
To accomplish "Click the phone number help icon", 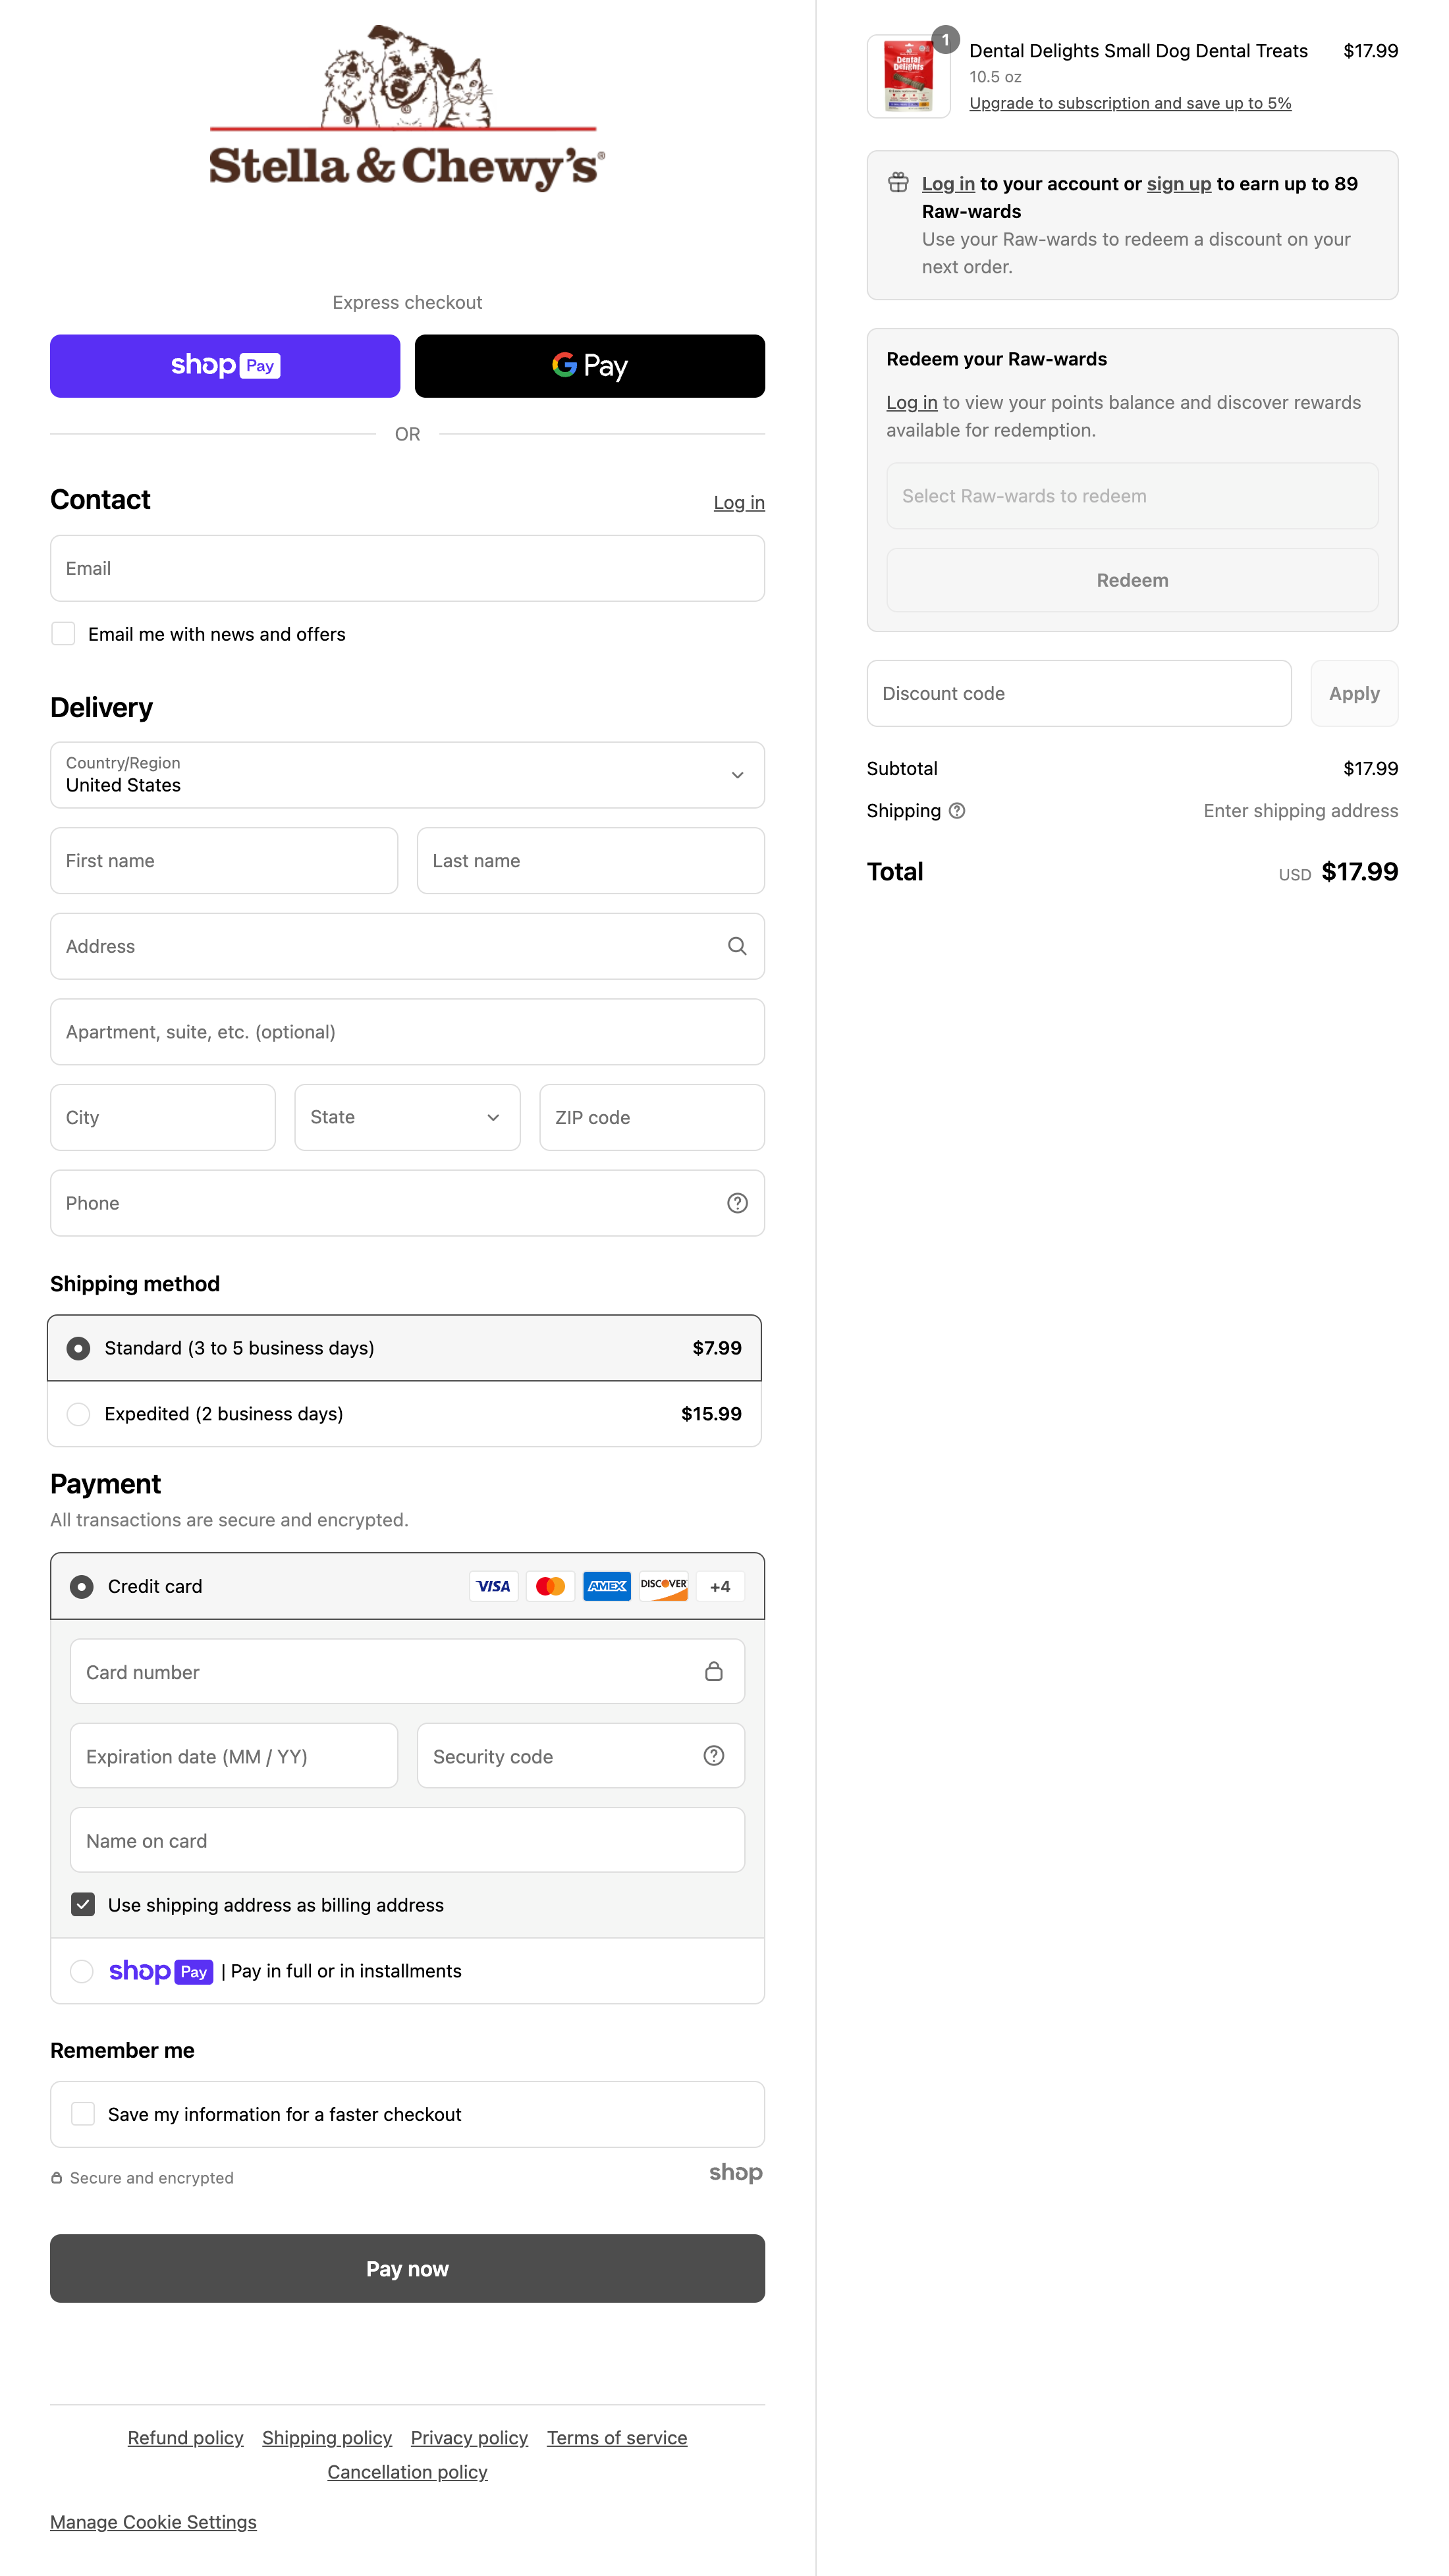I will coord(737,1202).
